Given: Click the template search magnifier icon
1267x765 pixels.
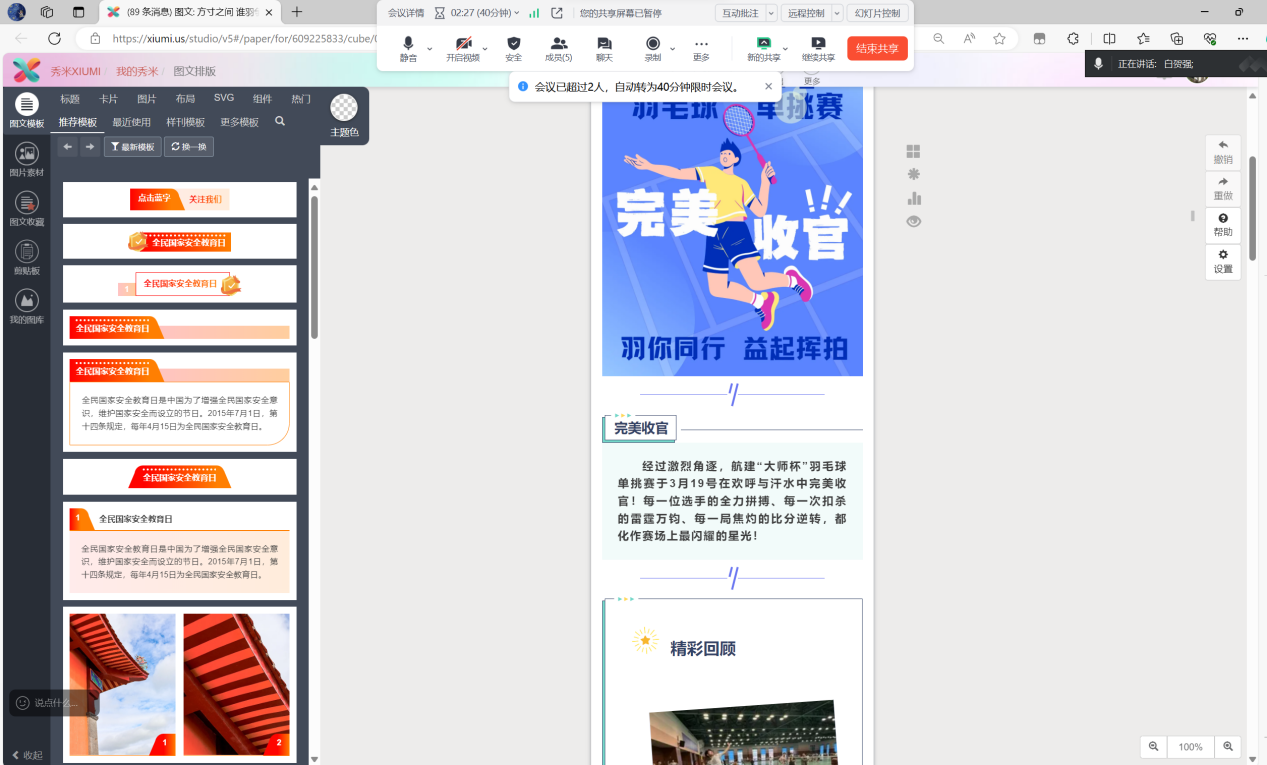Looking at the screenshot, I should (280, 121).
